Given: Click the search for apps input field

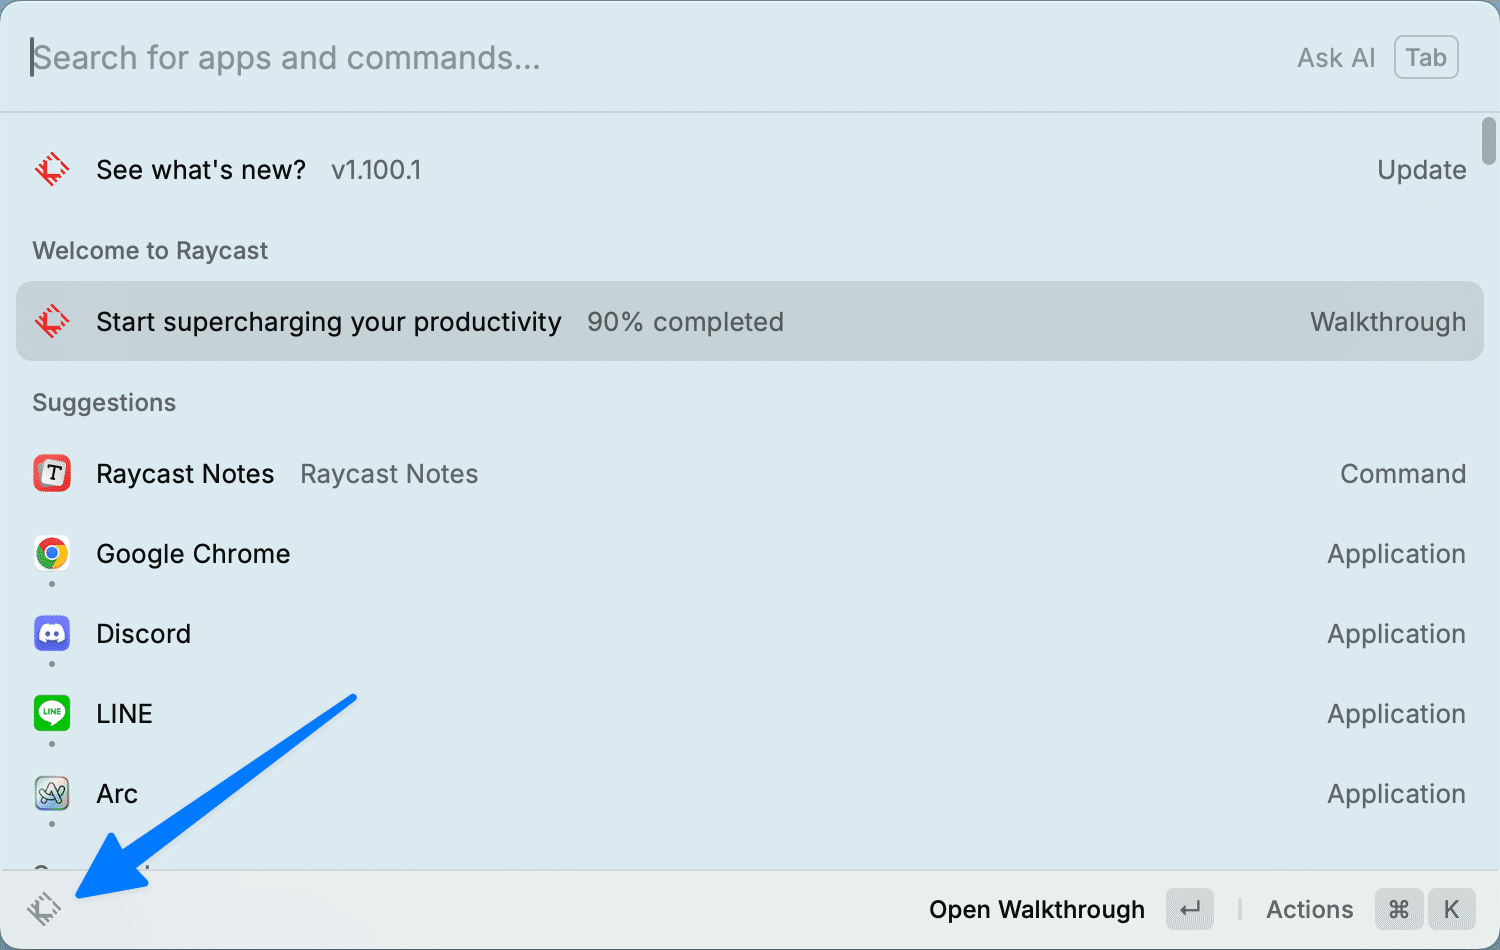Looking at the screenshot, I should coord(600,58).
